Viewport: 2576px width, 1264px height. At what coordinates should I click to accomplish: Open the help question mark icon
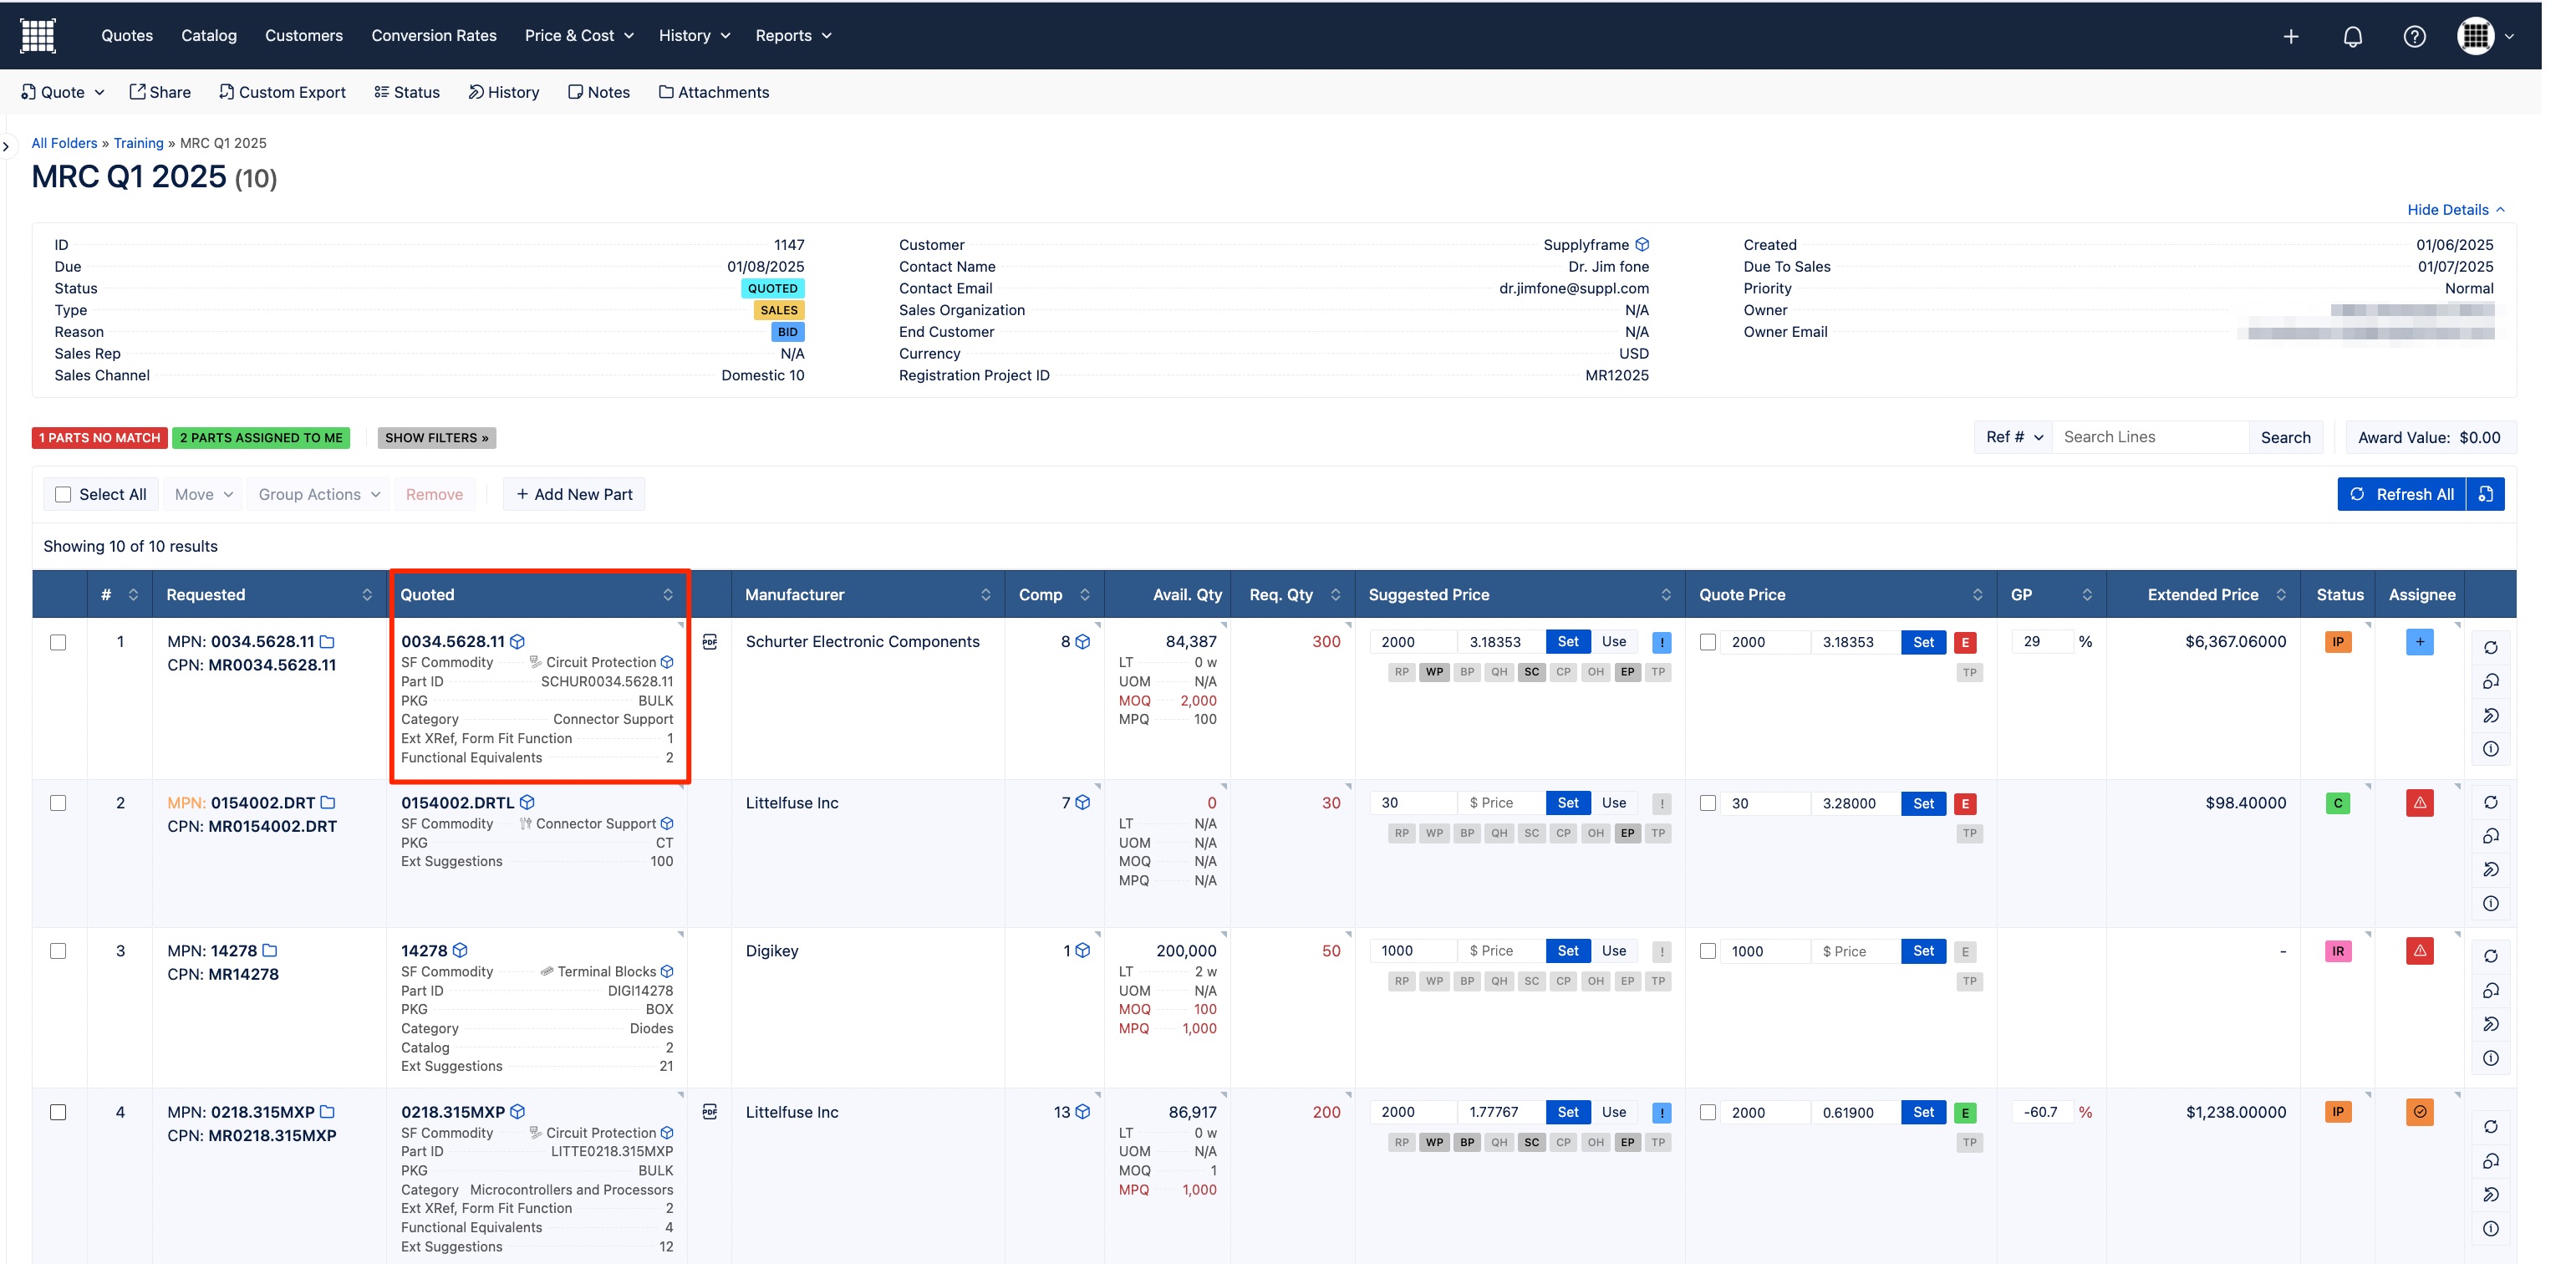[2414, 36]
